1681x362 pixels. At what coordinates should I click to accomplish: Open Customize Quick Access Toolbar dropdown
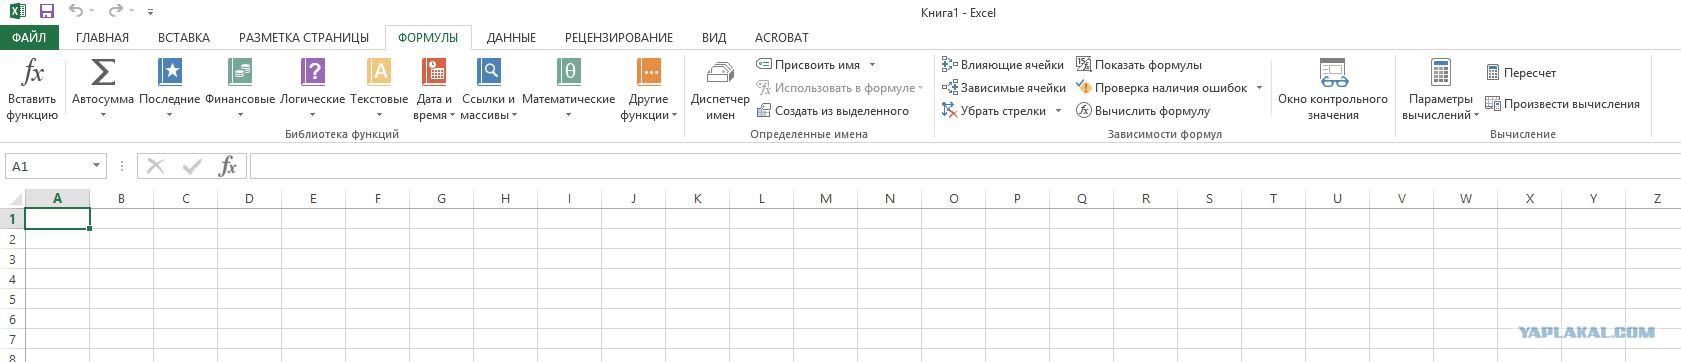[x=150, y=13]
